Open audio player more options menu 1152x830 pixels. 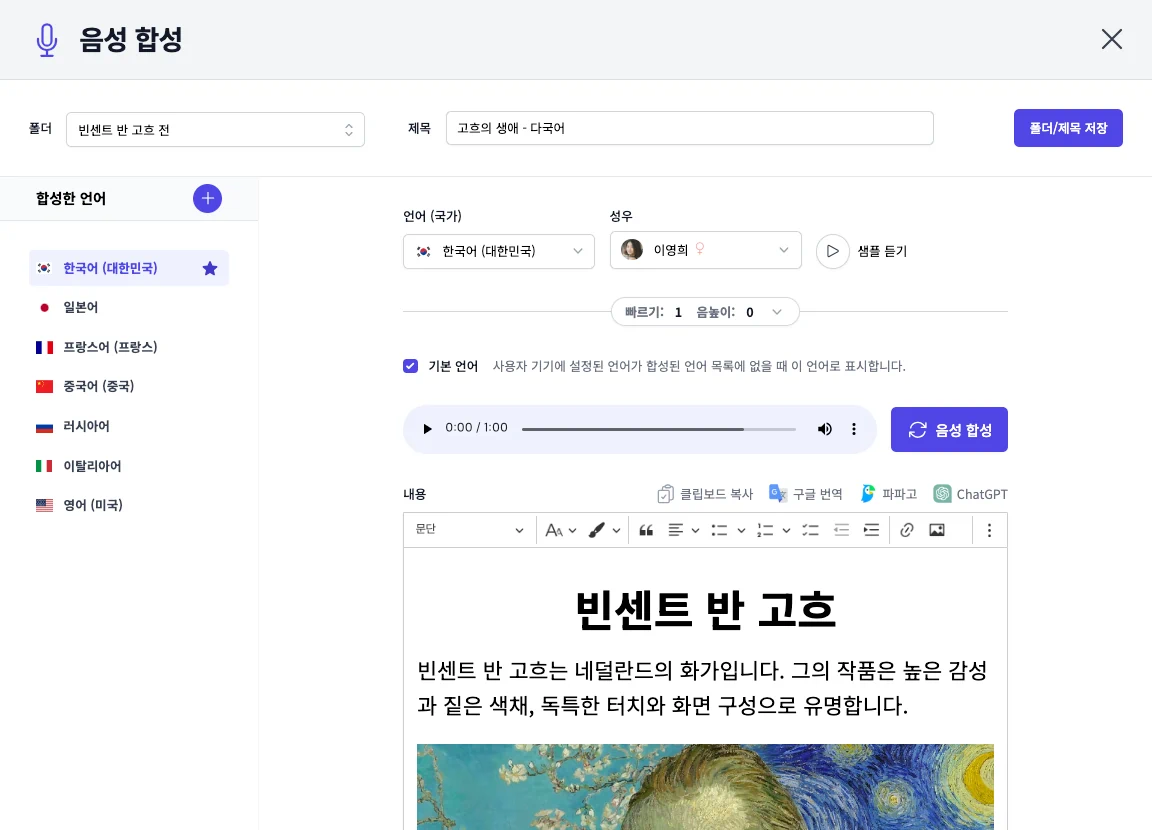854,429
